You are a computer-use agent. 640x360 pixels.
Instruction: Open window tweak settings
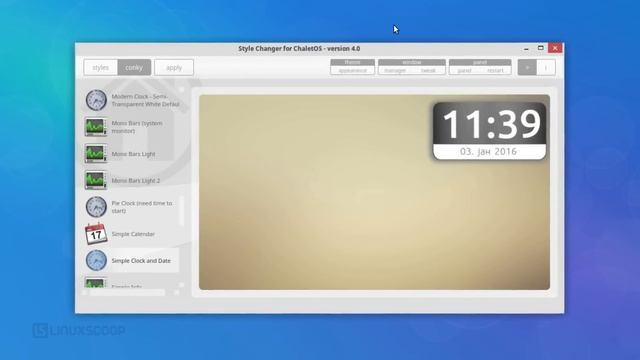point(428,71)
